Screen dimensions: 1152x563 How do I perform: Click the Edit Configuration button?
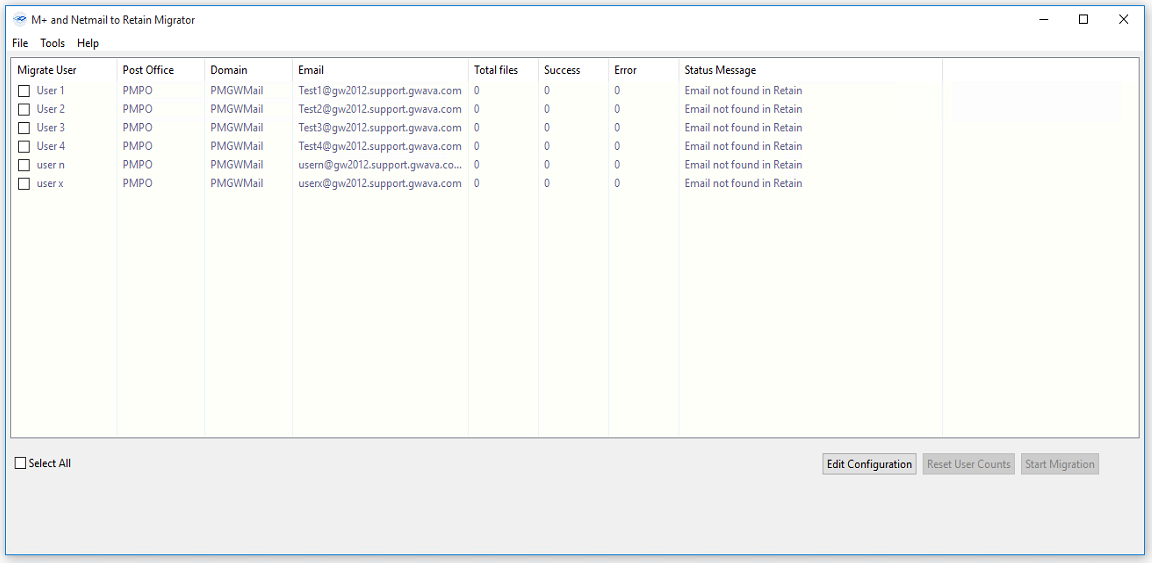point(869,464)
